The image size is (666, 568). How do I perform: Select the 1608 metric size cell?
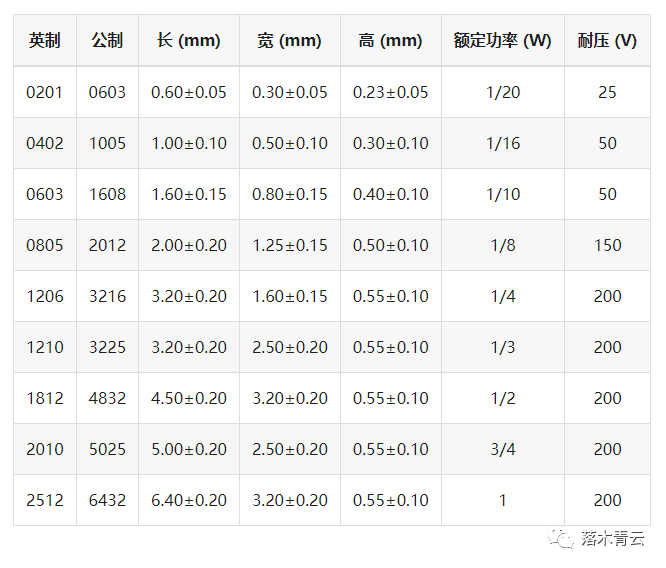coord(108,195)
